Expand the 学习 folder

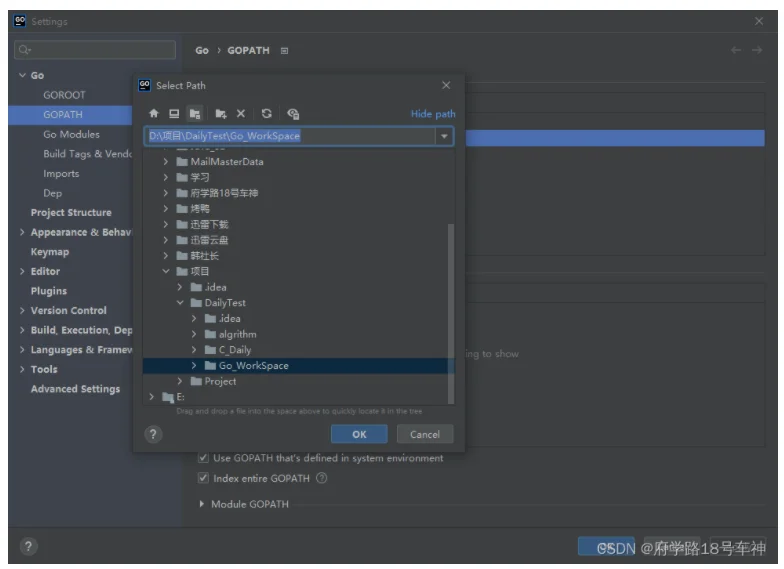[166, 177]
